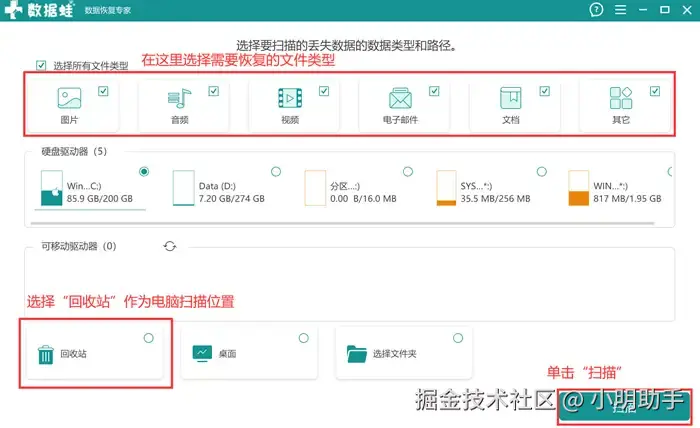This screenshot has width=700, height=428.
Task: Click the 选择文件夹 label text
Action: click(x=395, y=354)
